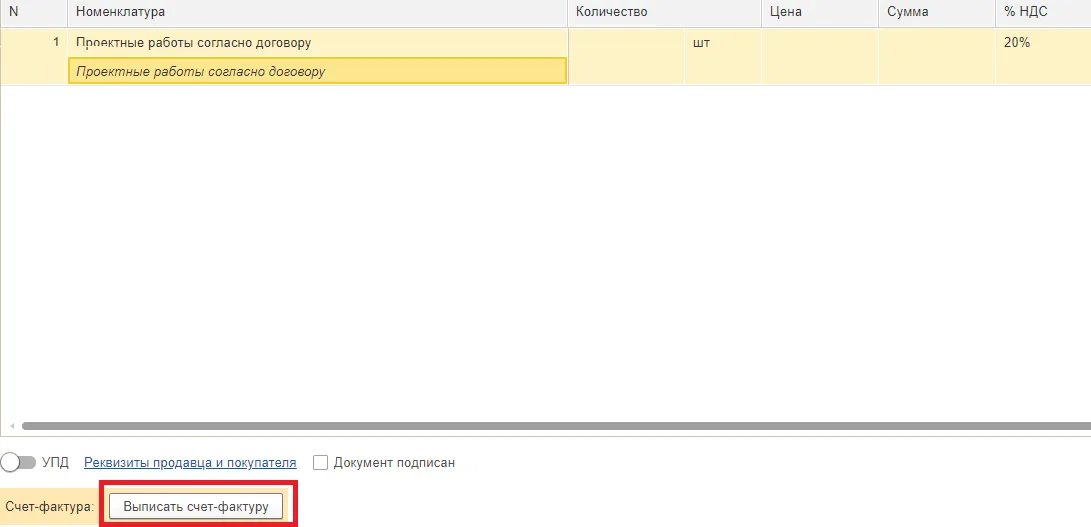Click the horizontal scrollbar thumb

click(x=556, y=425)
